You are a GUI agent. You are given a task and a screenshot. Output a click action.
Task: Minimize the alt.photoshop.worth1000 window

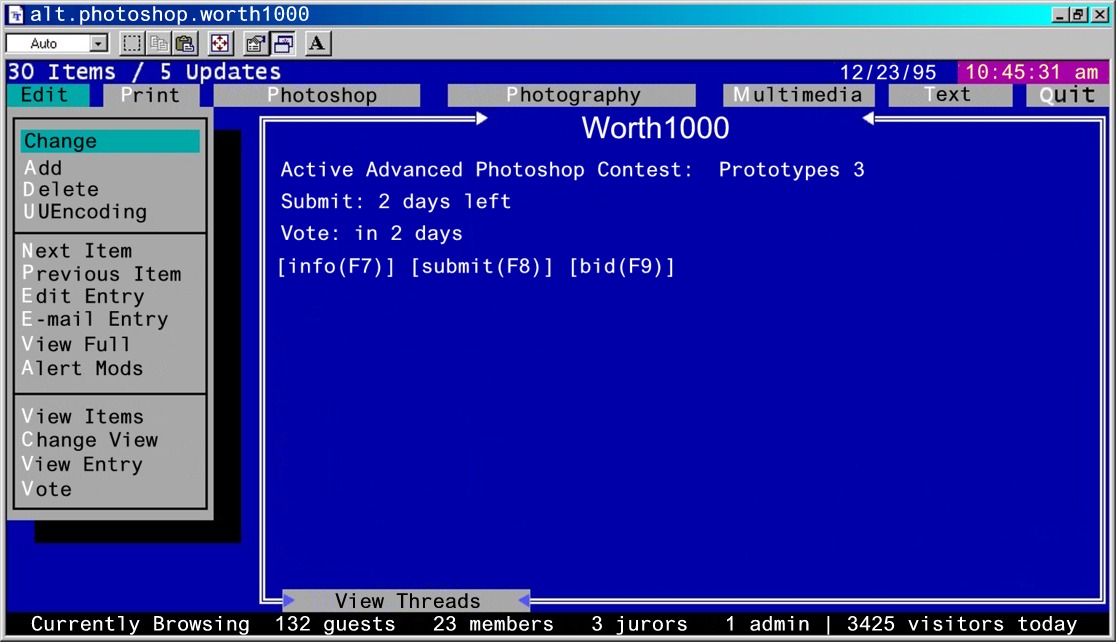pyautogui.click(x=1060, y=14)
